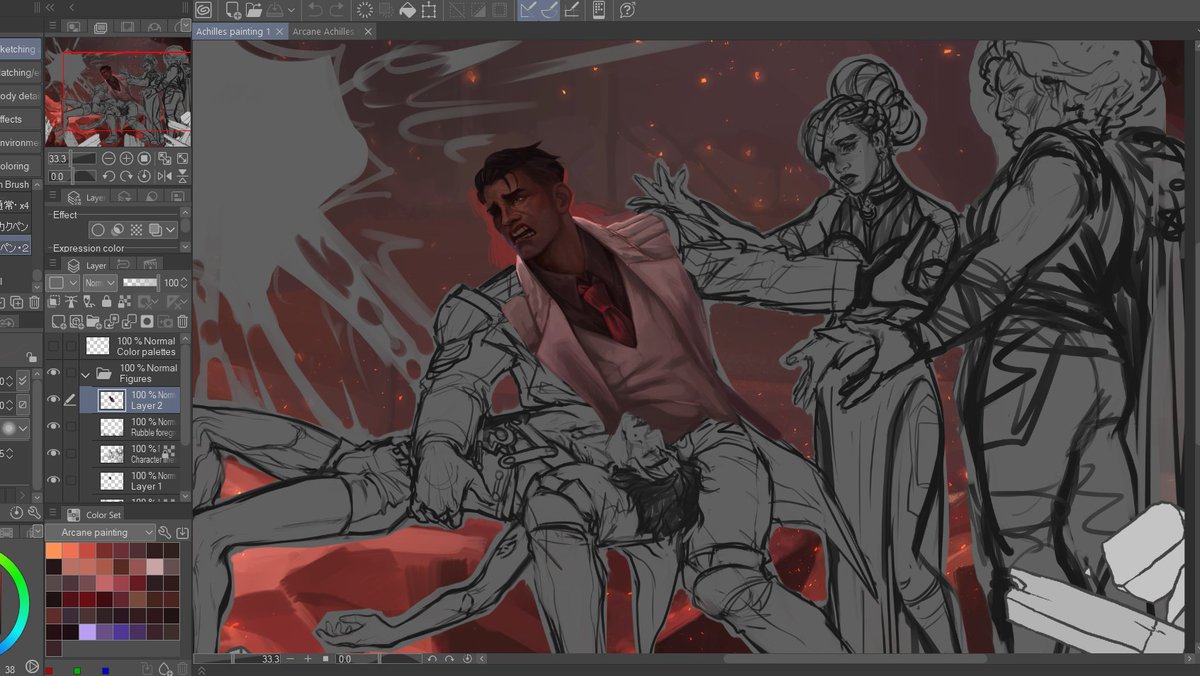This screenshot has width=1200, height=676.
Task: Create a new canvas file
Action: (233, 10)
